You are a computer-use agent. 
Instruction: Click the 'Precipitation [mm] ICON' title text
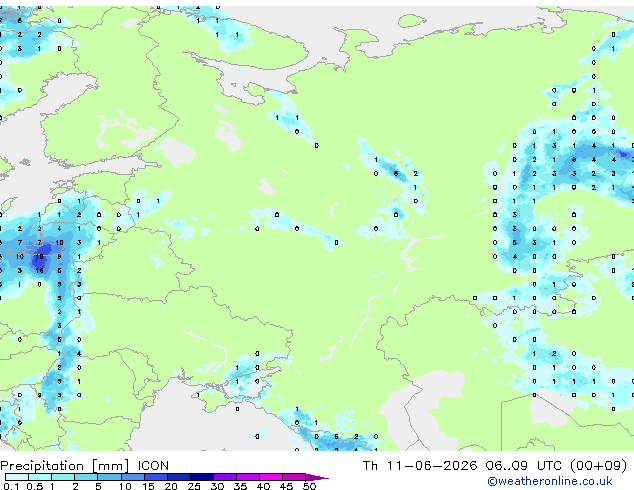pos(85,466)
